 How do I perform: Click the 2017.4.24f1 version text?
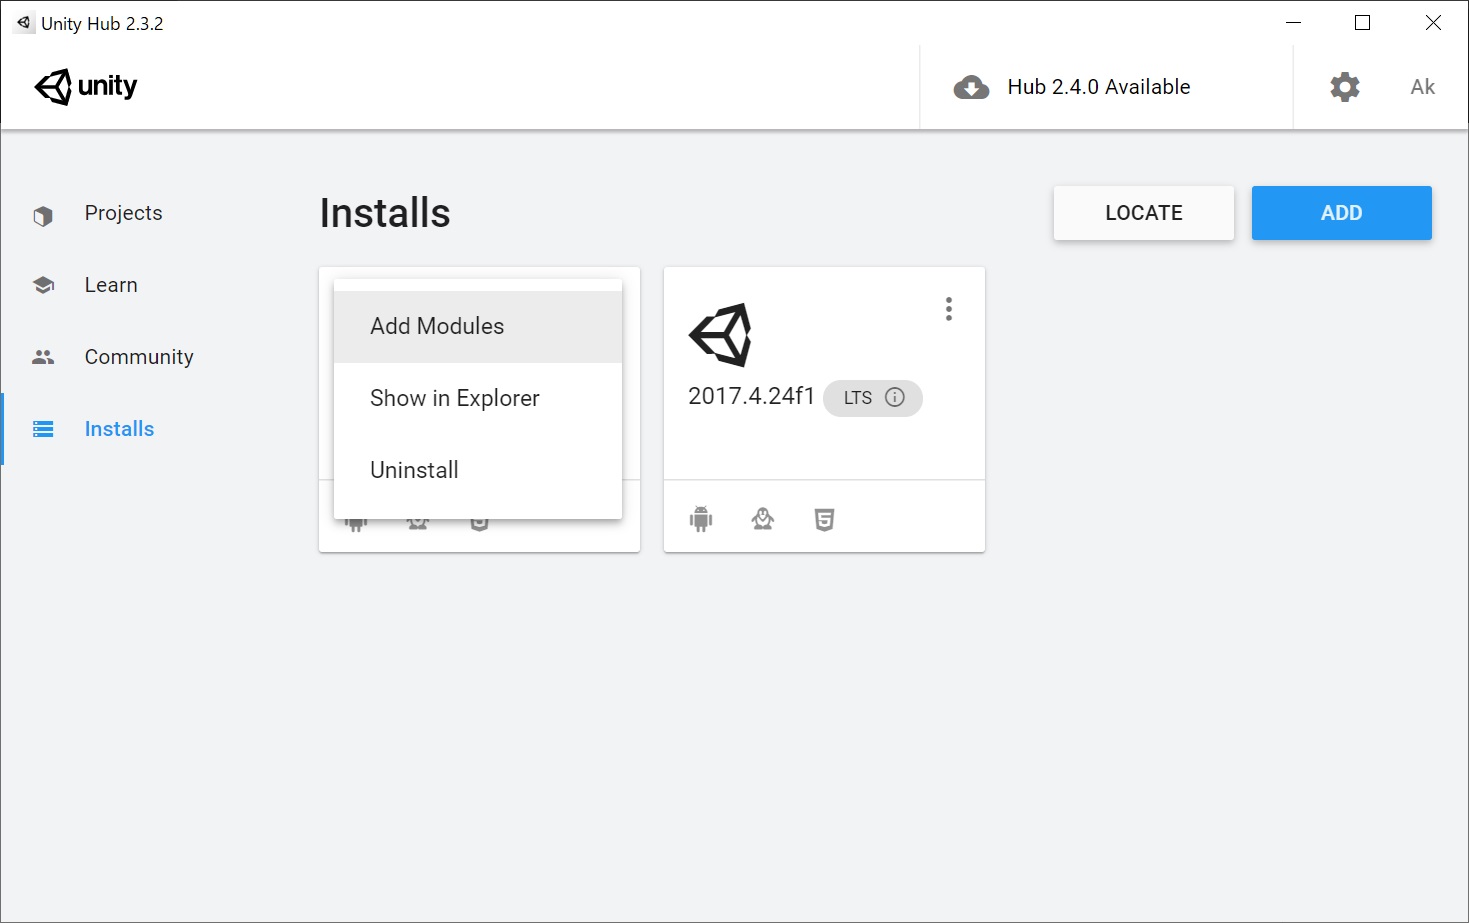pyautogui.click(x=751, y=396)
